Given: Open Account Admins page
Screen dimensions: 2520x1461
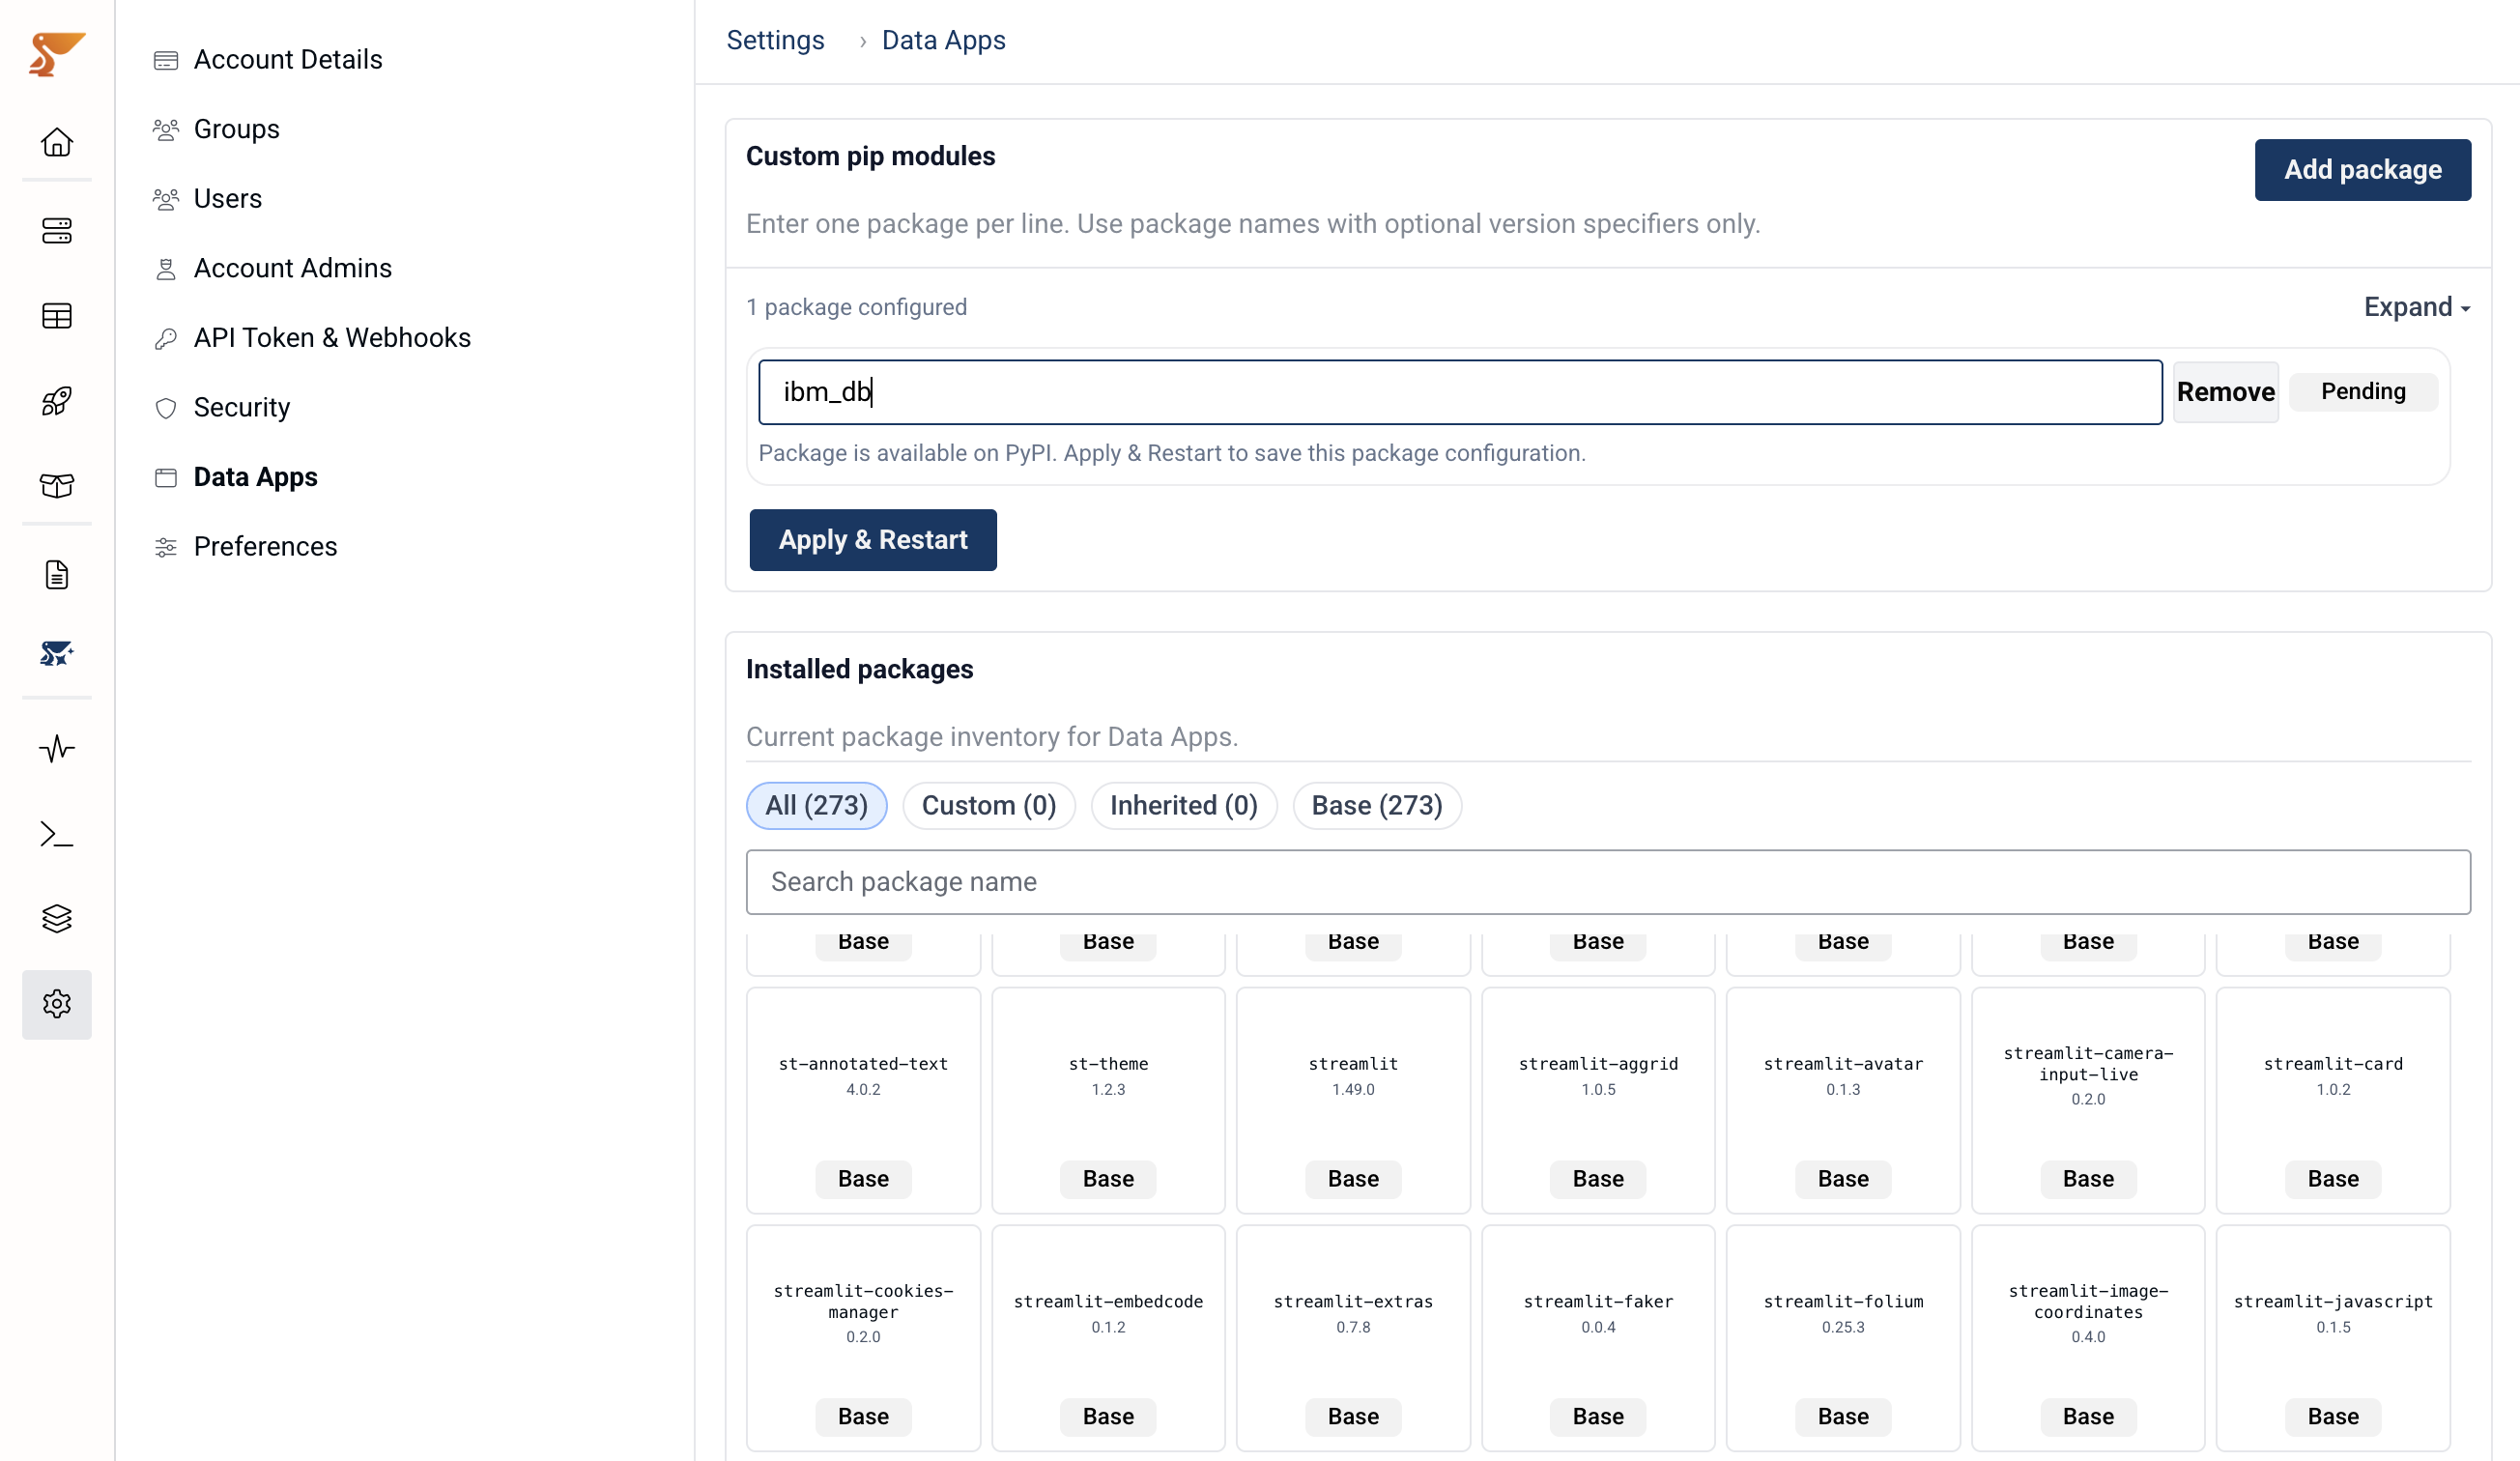Looking at the screenshot, I should 292,268.
